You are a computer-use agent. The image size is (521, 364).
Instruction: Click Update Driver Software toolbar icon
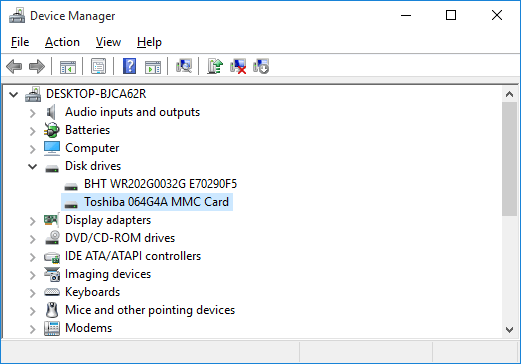point(215,66)
